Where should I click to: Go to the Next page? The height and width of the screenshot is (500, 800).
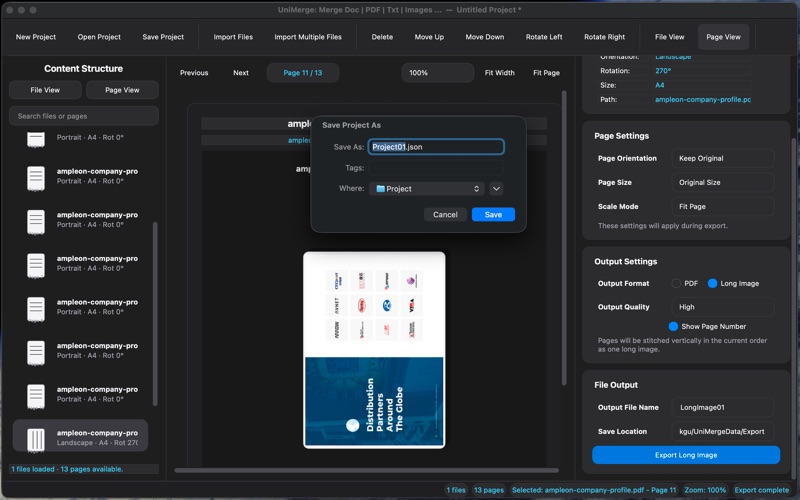click(241, 73)
